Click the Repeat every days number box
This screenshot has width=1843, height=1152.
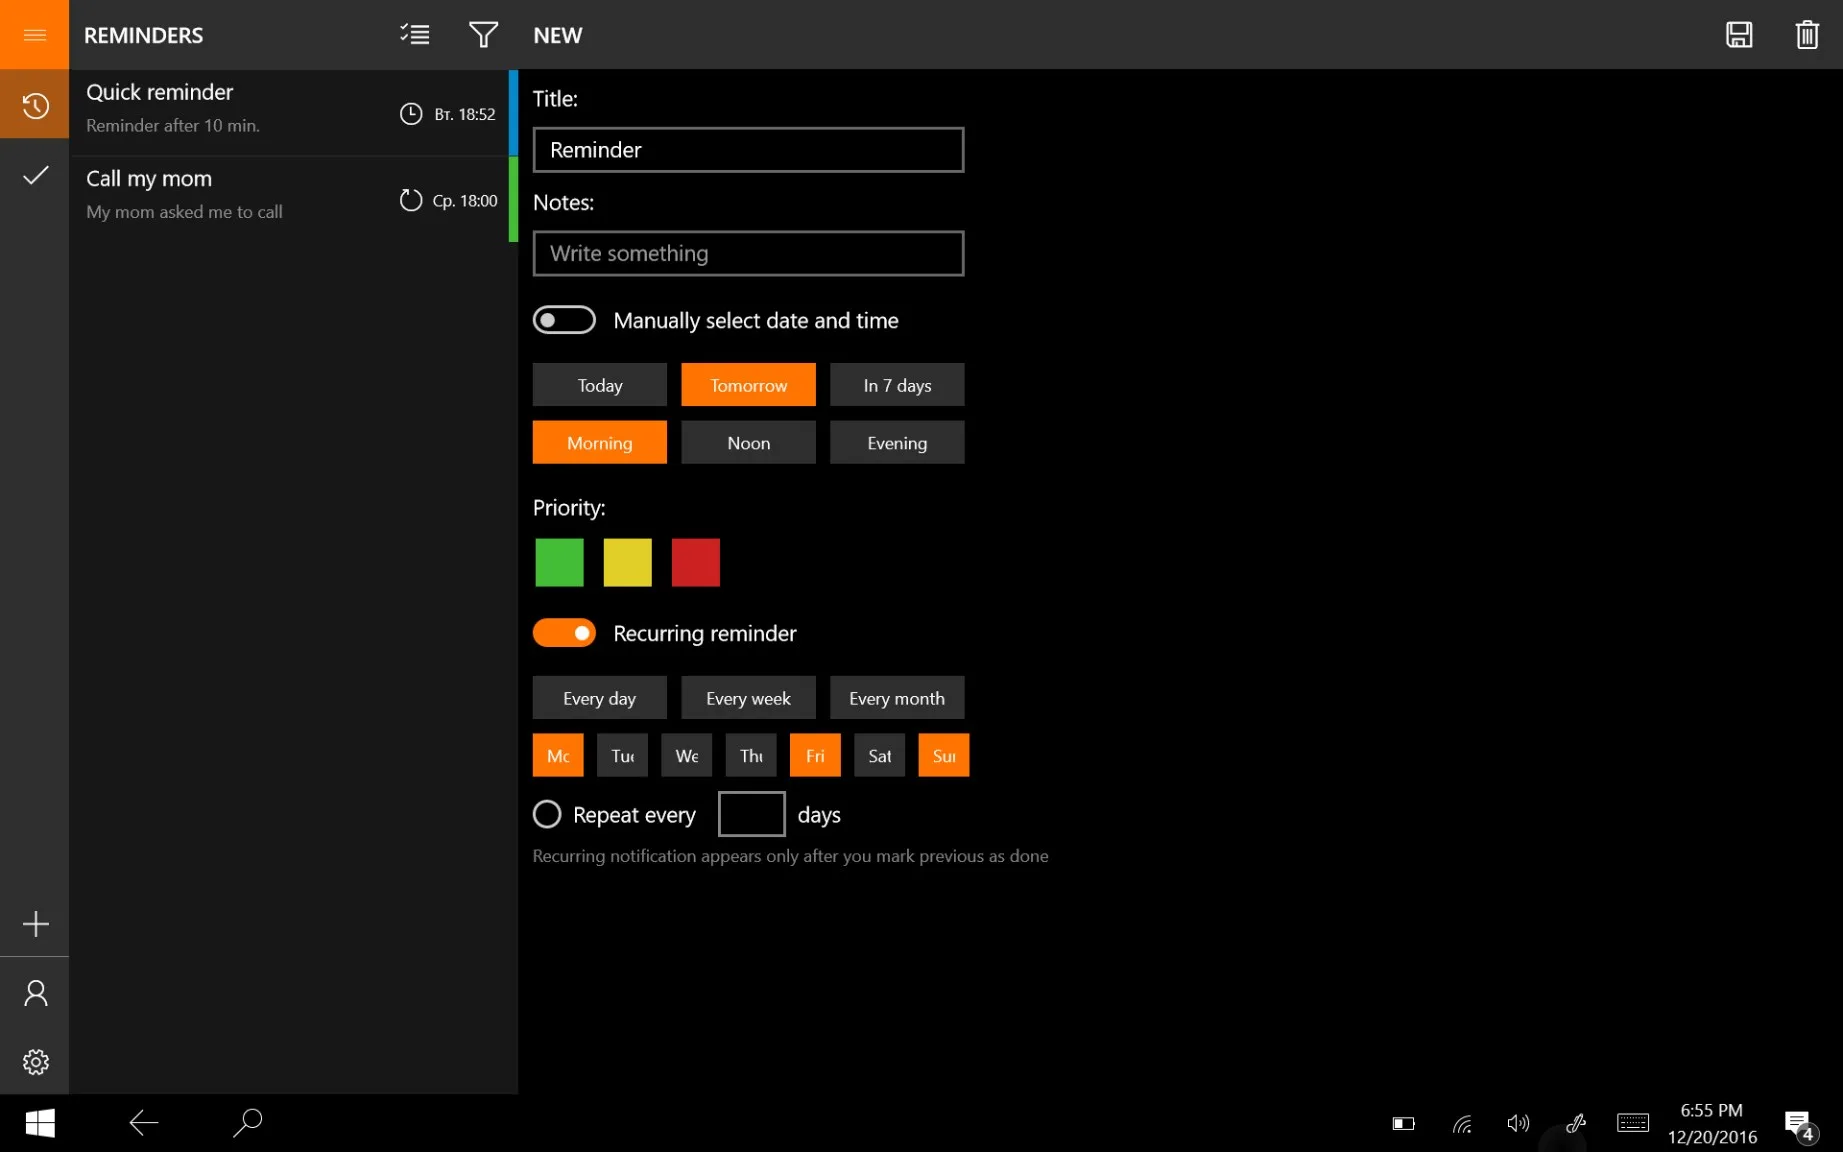pyautogui.click(x=752, y=814)
